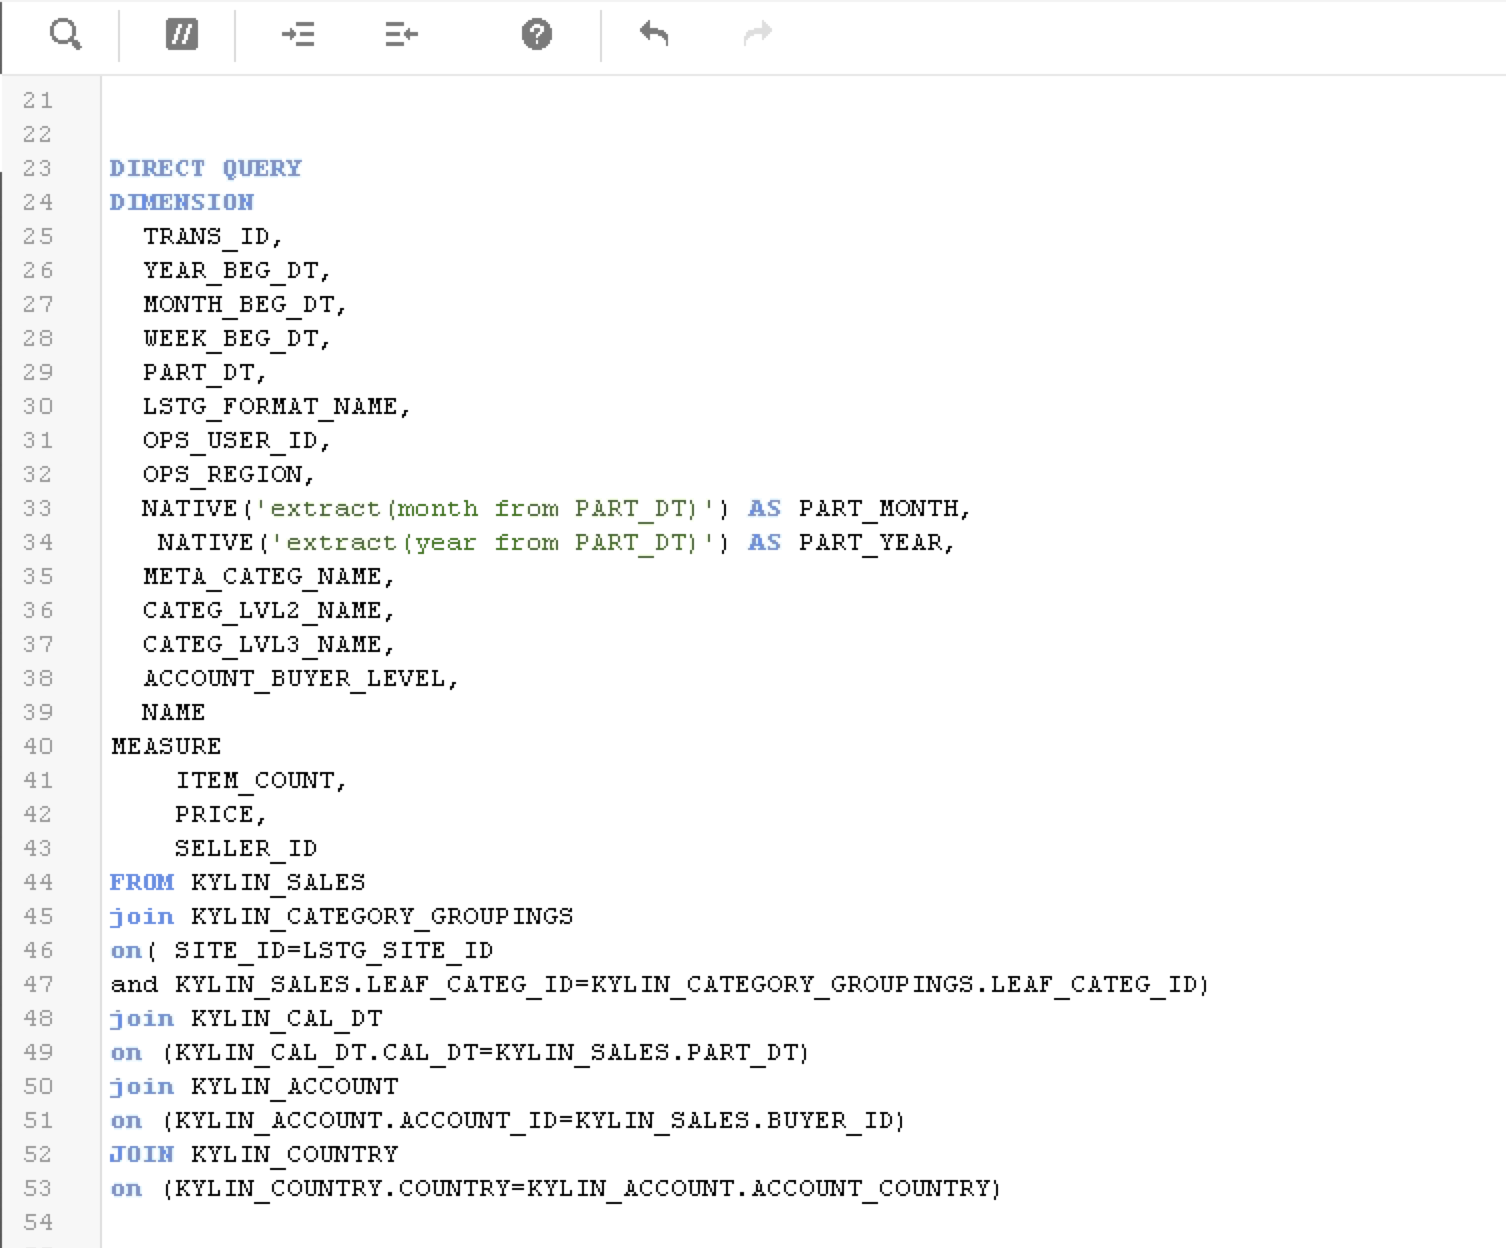1506x1248 pixels.
Task: Click the SELLER_ID measure field
Action: pyautogui.click(x=245, y=848)
